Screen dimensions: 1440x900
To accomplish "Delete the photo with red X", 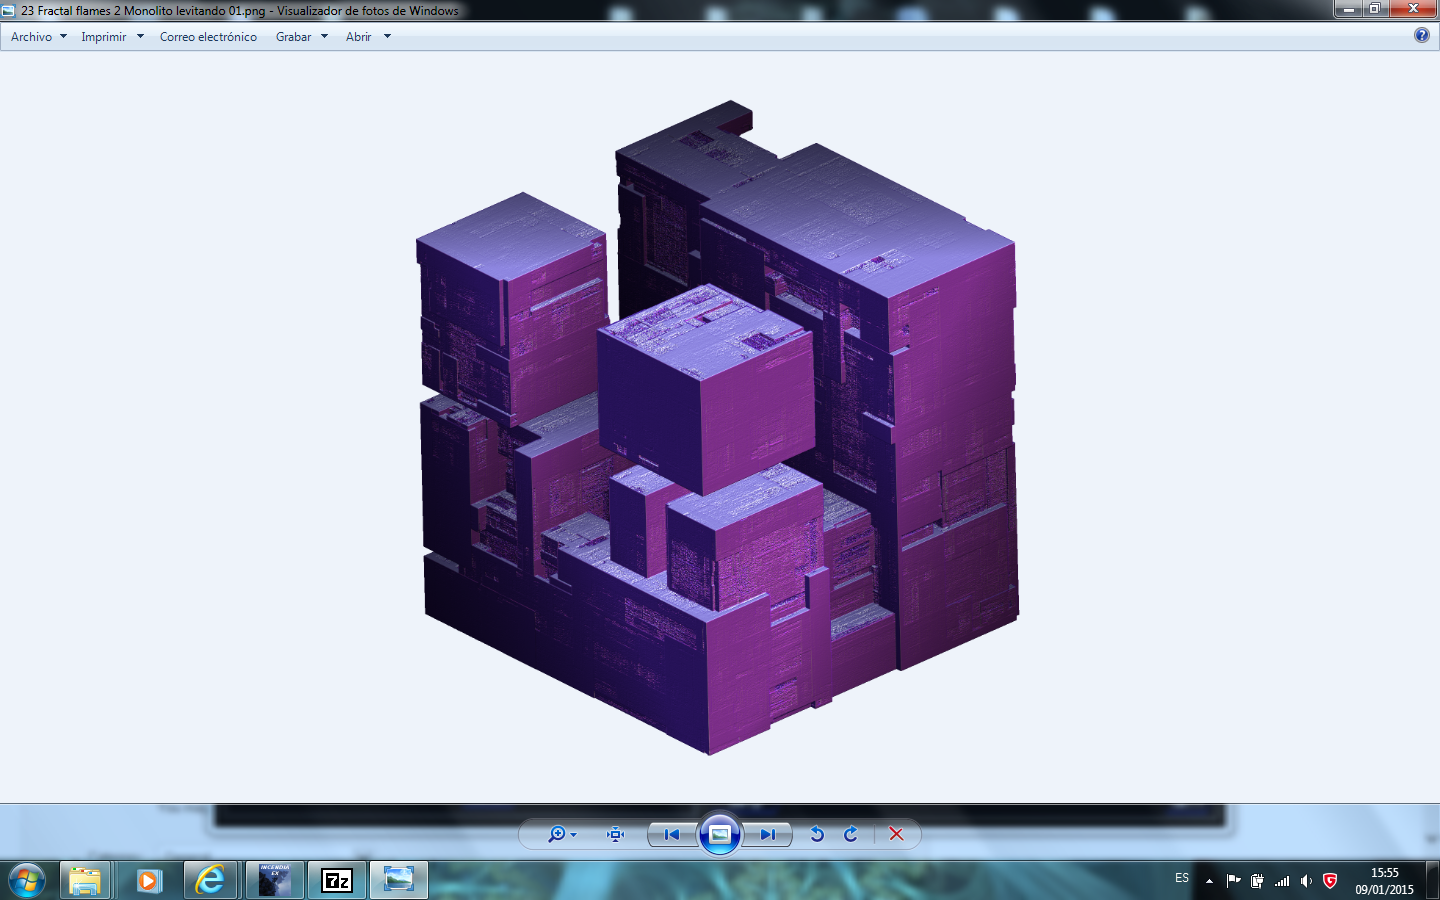I will point(896,834).
